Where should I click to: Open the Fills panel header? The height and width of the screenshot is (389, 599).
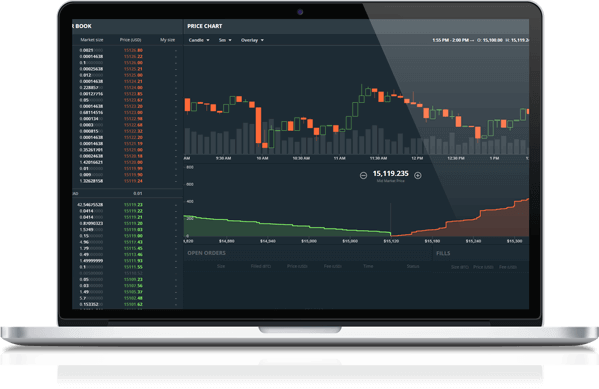[x=443, y=253]
